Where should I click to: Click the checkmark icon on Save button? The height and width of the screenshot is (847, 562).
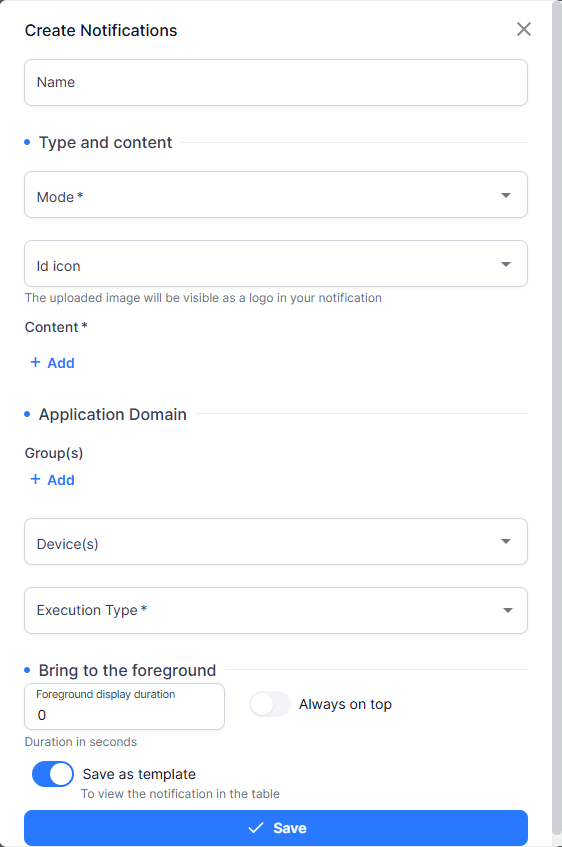256,828
